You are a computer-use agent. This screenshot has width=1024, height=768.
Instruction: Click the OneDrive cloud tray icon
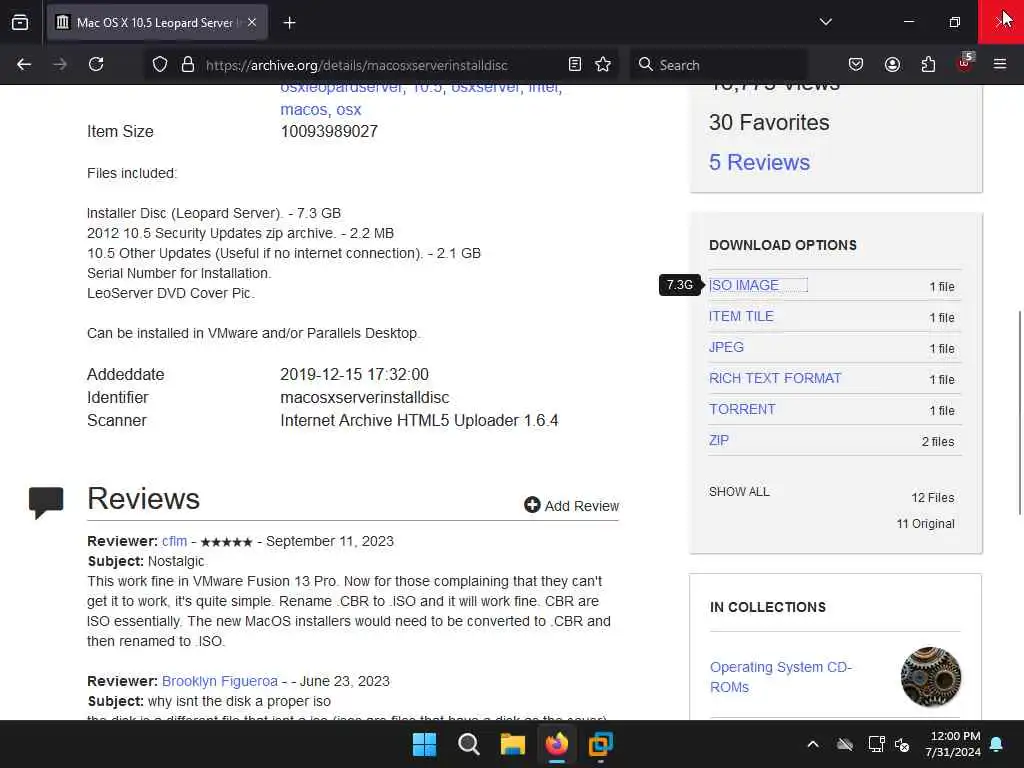(x=845, y=744)
